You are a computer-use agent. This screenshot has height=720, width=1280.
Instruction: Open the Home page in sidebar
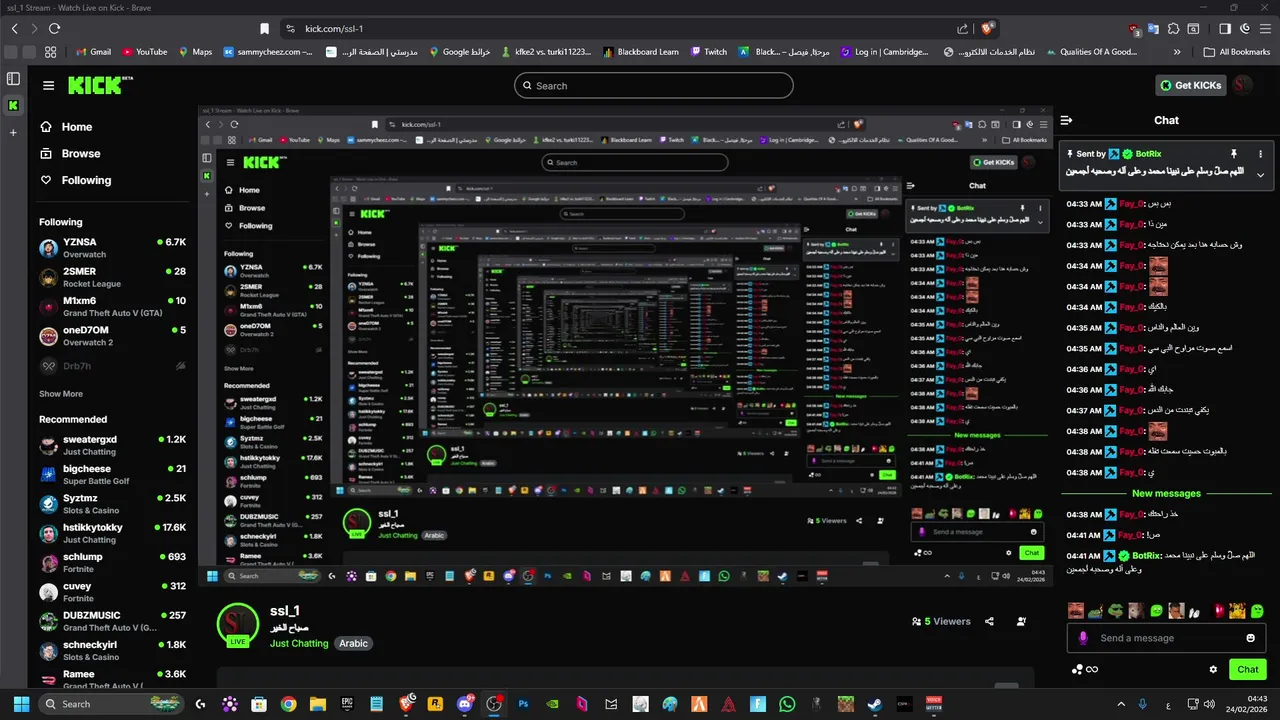pyautogui.click(x=66, y=127)
